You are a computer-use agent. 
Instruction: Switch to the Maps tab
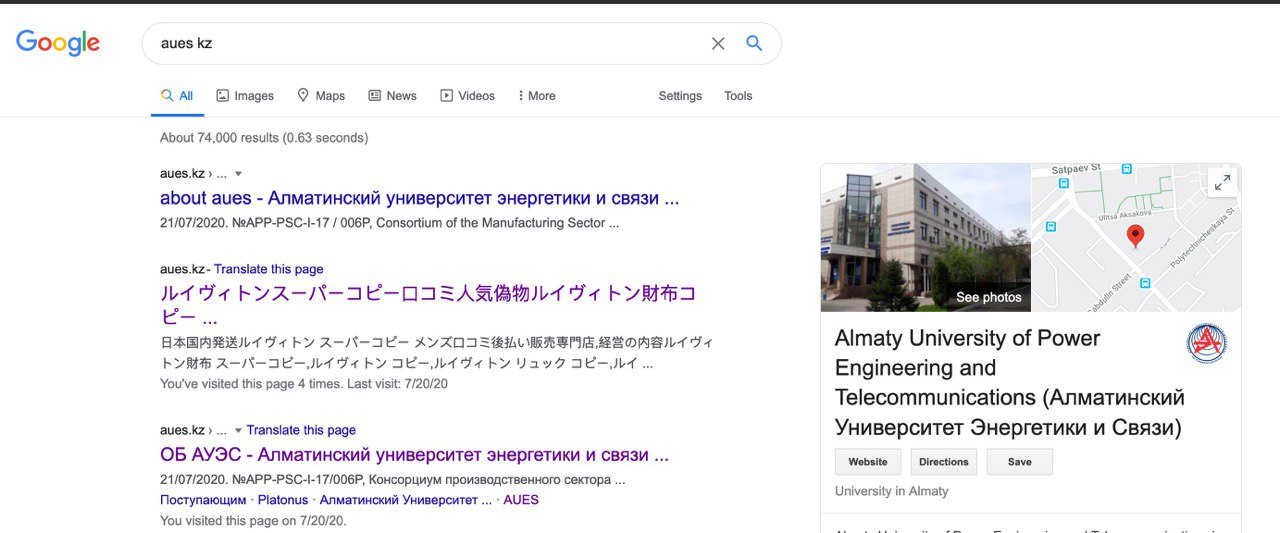click(x=321, y=96)
